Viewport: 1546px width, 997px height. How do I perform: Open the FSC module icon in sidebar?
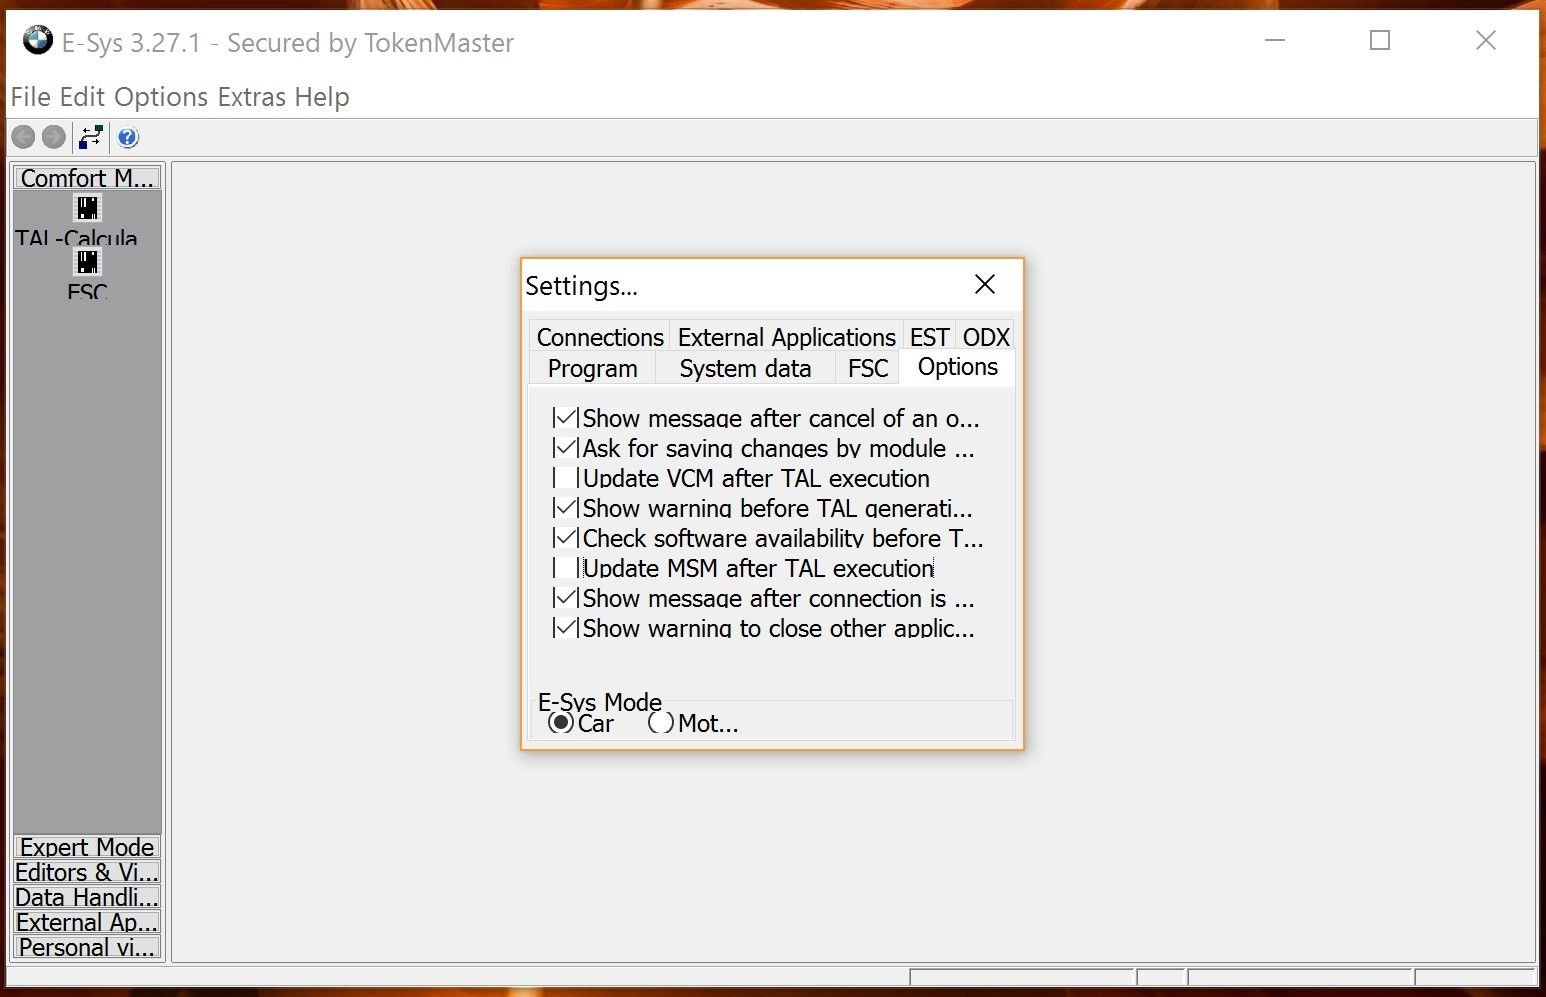[x=88, y=262]
